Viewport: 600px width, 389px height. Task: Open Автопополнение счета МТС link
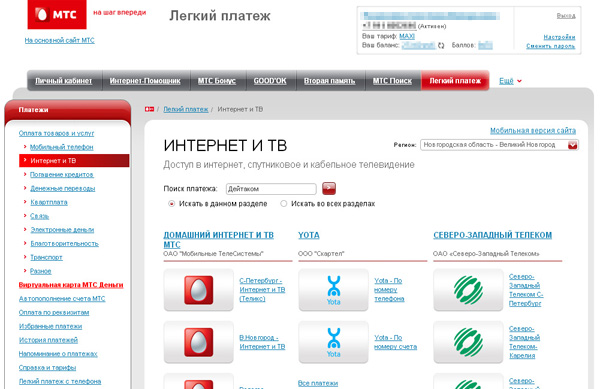[x=62, y=298]
